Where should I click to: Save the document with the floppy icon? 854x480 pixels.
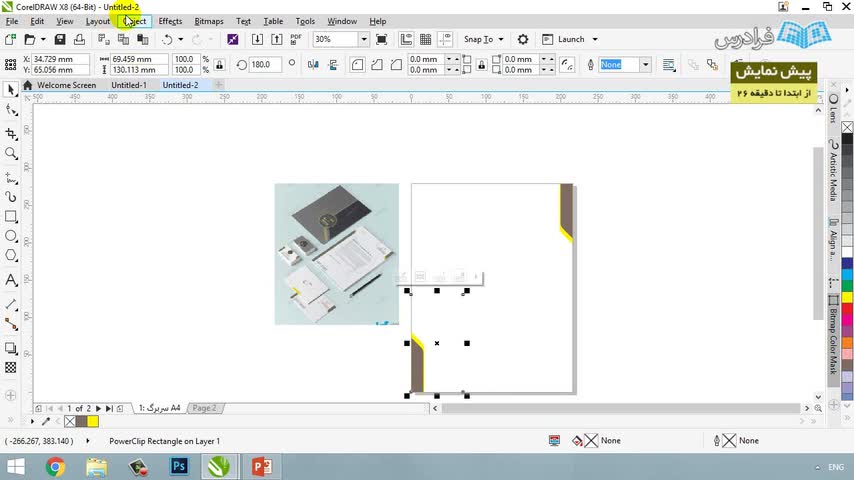(60, 39)
